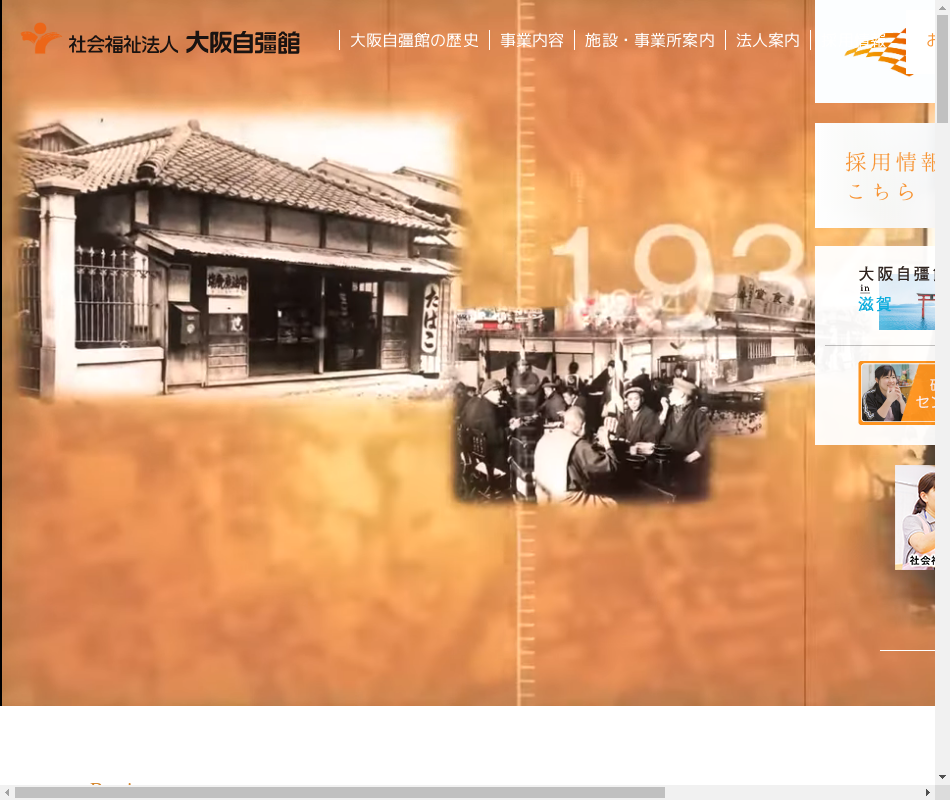Open the 事業内容 menu item
This screenshot has height=800, width=950.
(532, 41)
